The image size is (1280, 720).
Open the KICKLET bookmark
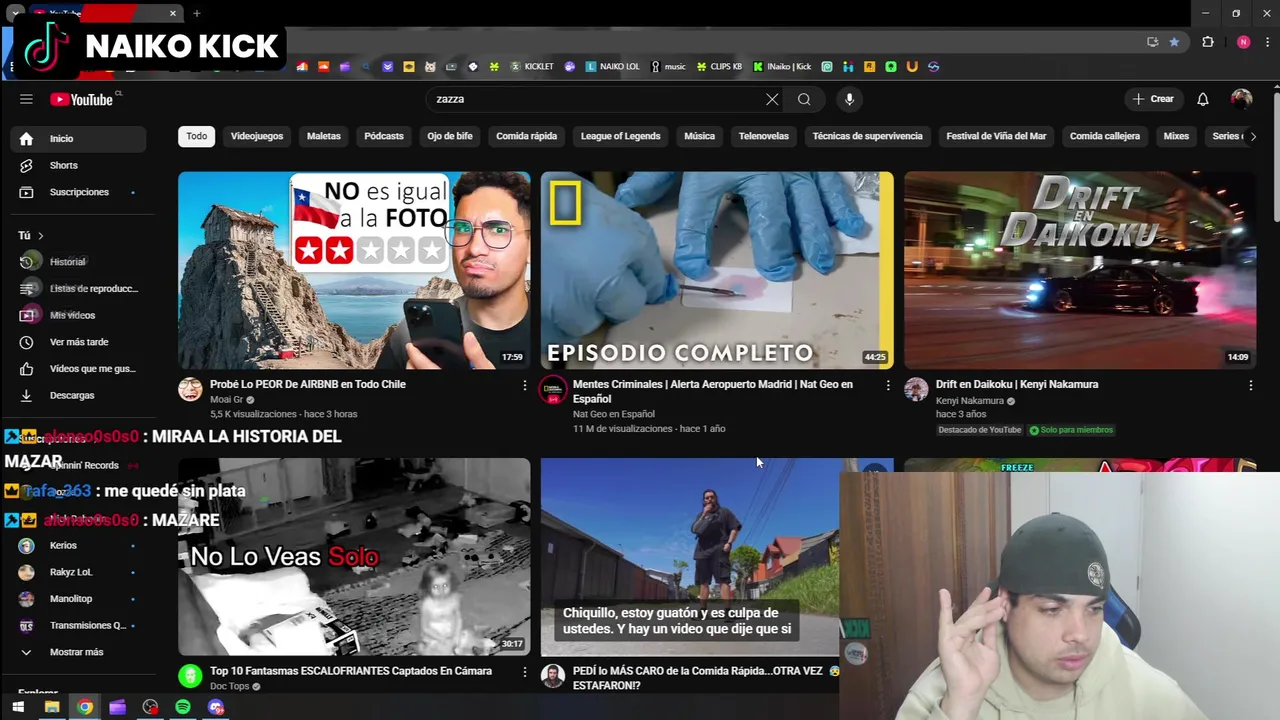(532, 67)
